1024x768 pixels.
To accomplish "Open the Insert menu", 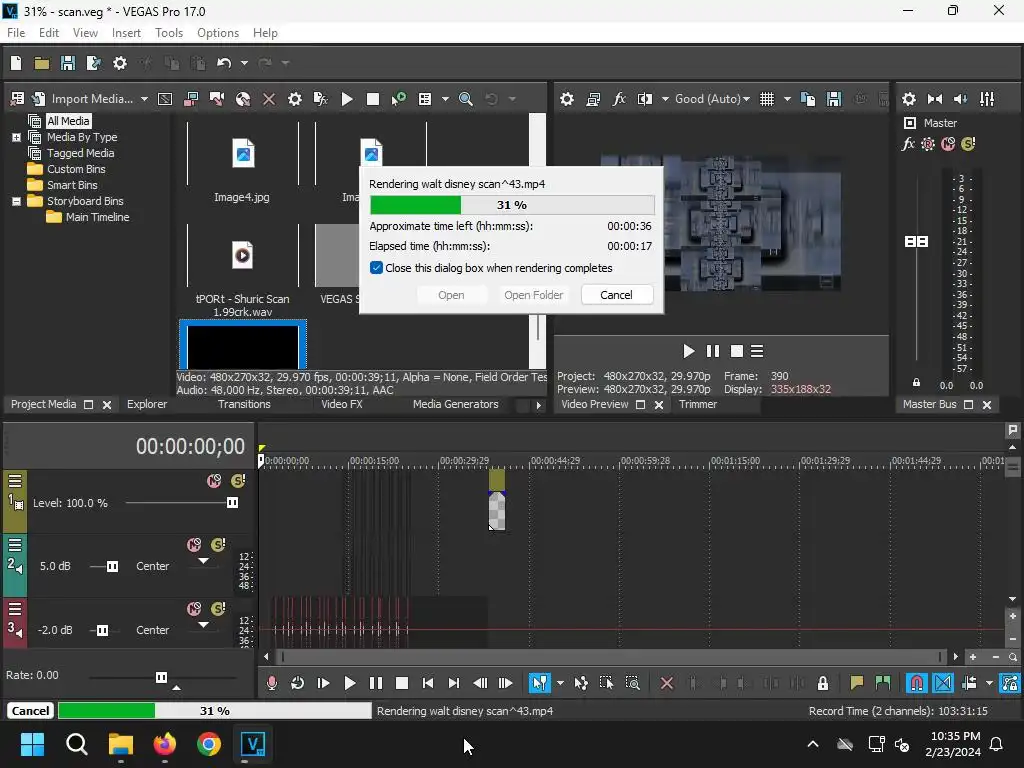I will click(x=126, y=33).
